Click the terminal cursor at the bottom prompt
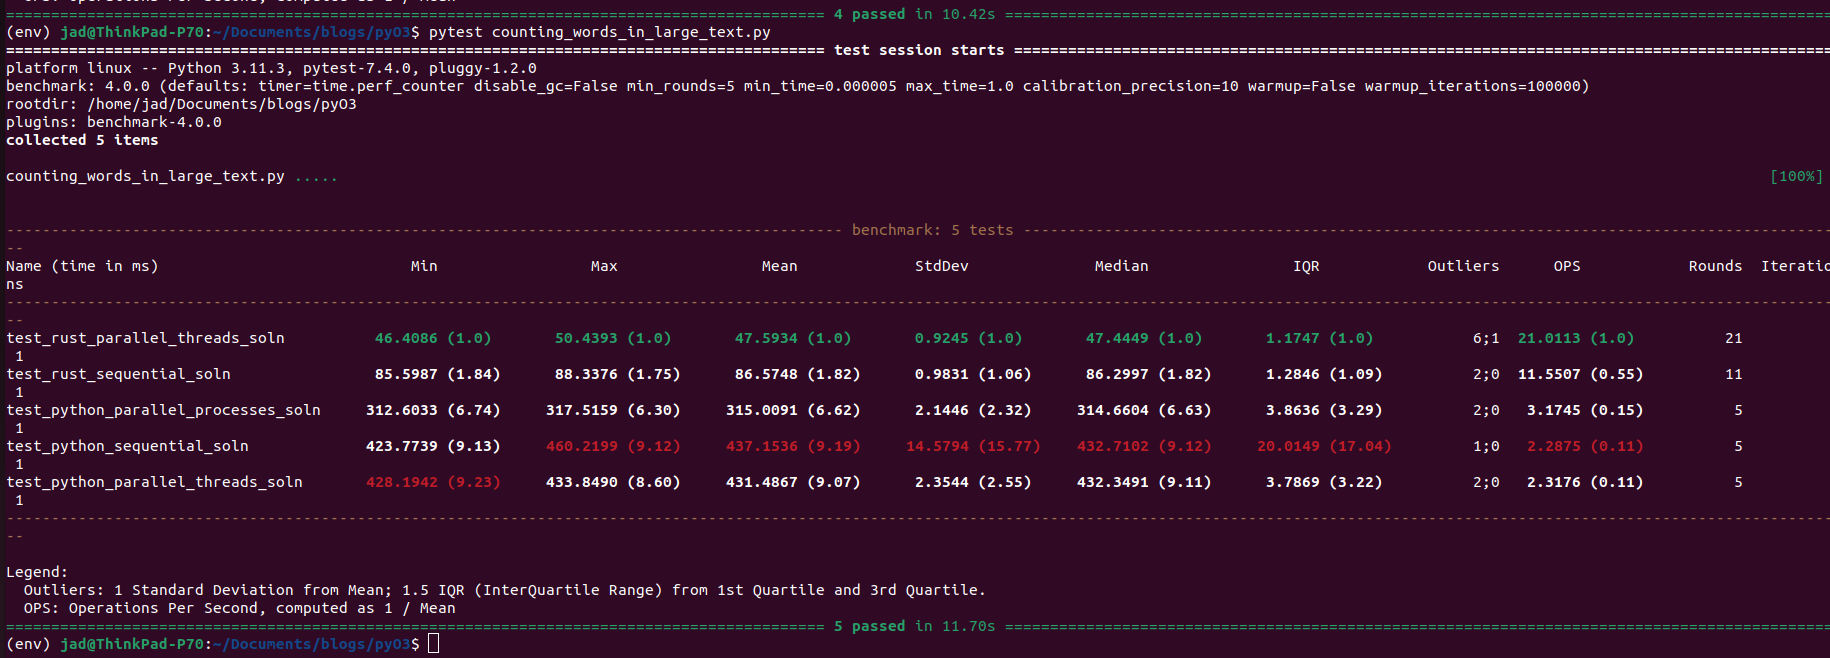The width and height of the screenshot is (1830, 658). click(433, 643)
